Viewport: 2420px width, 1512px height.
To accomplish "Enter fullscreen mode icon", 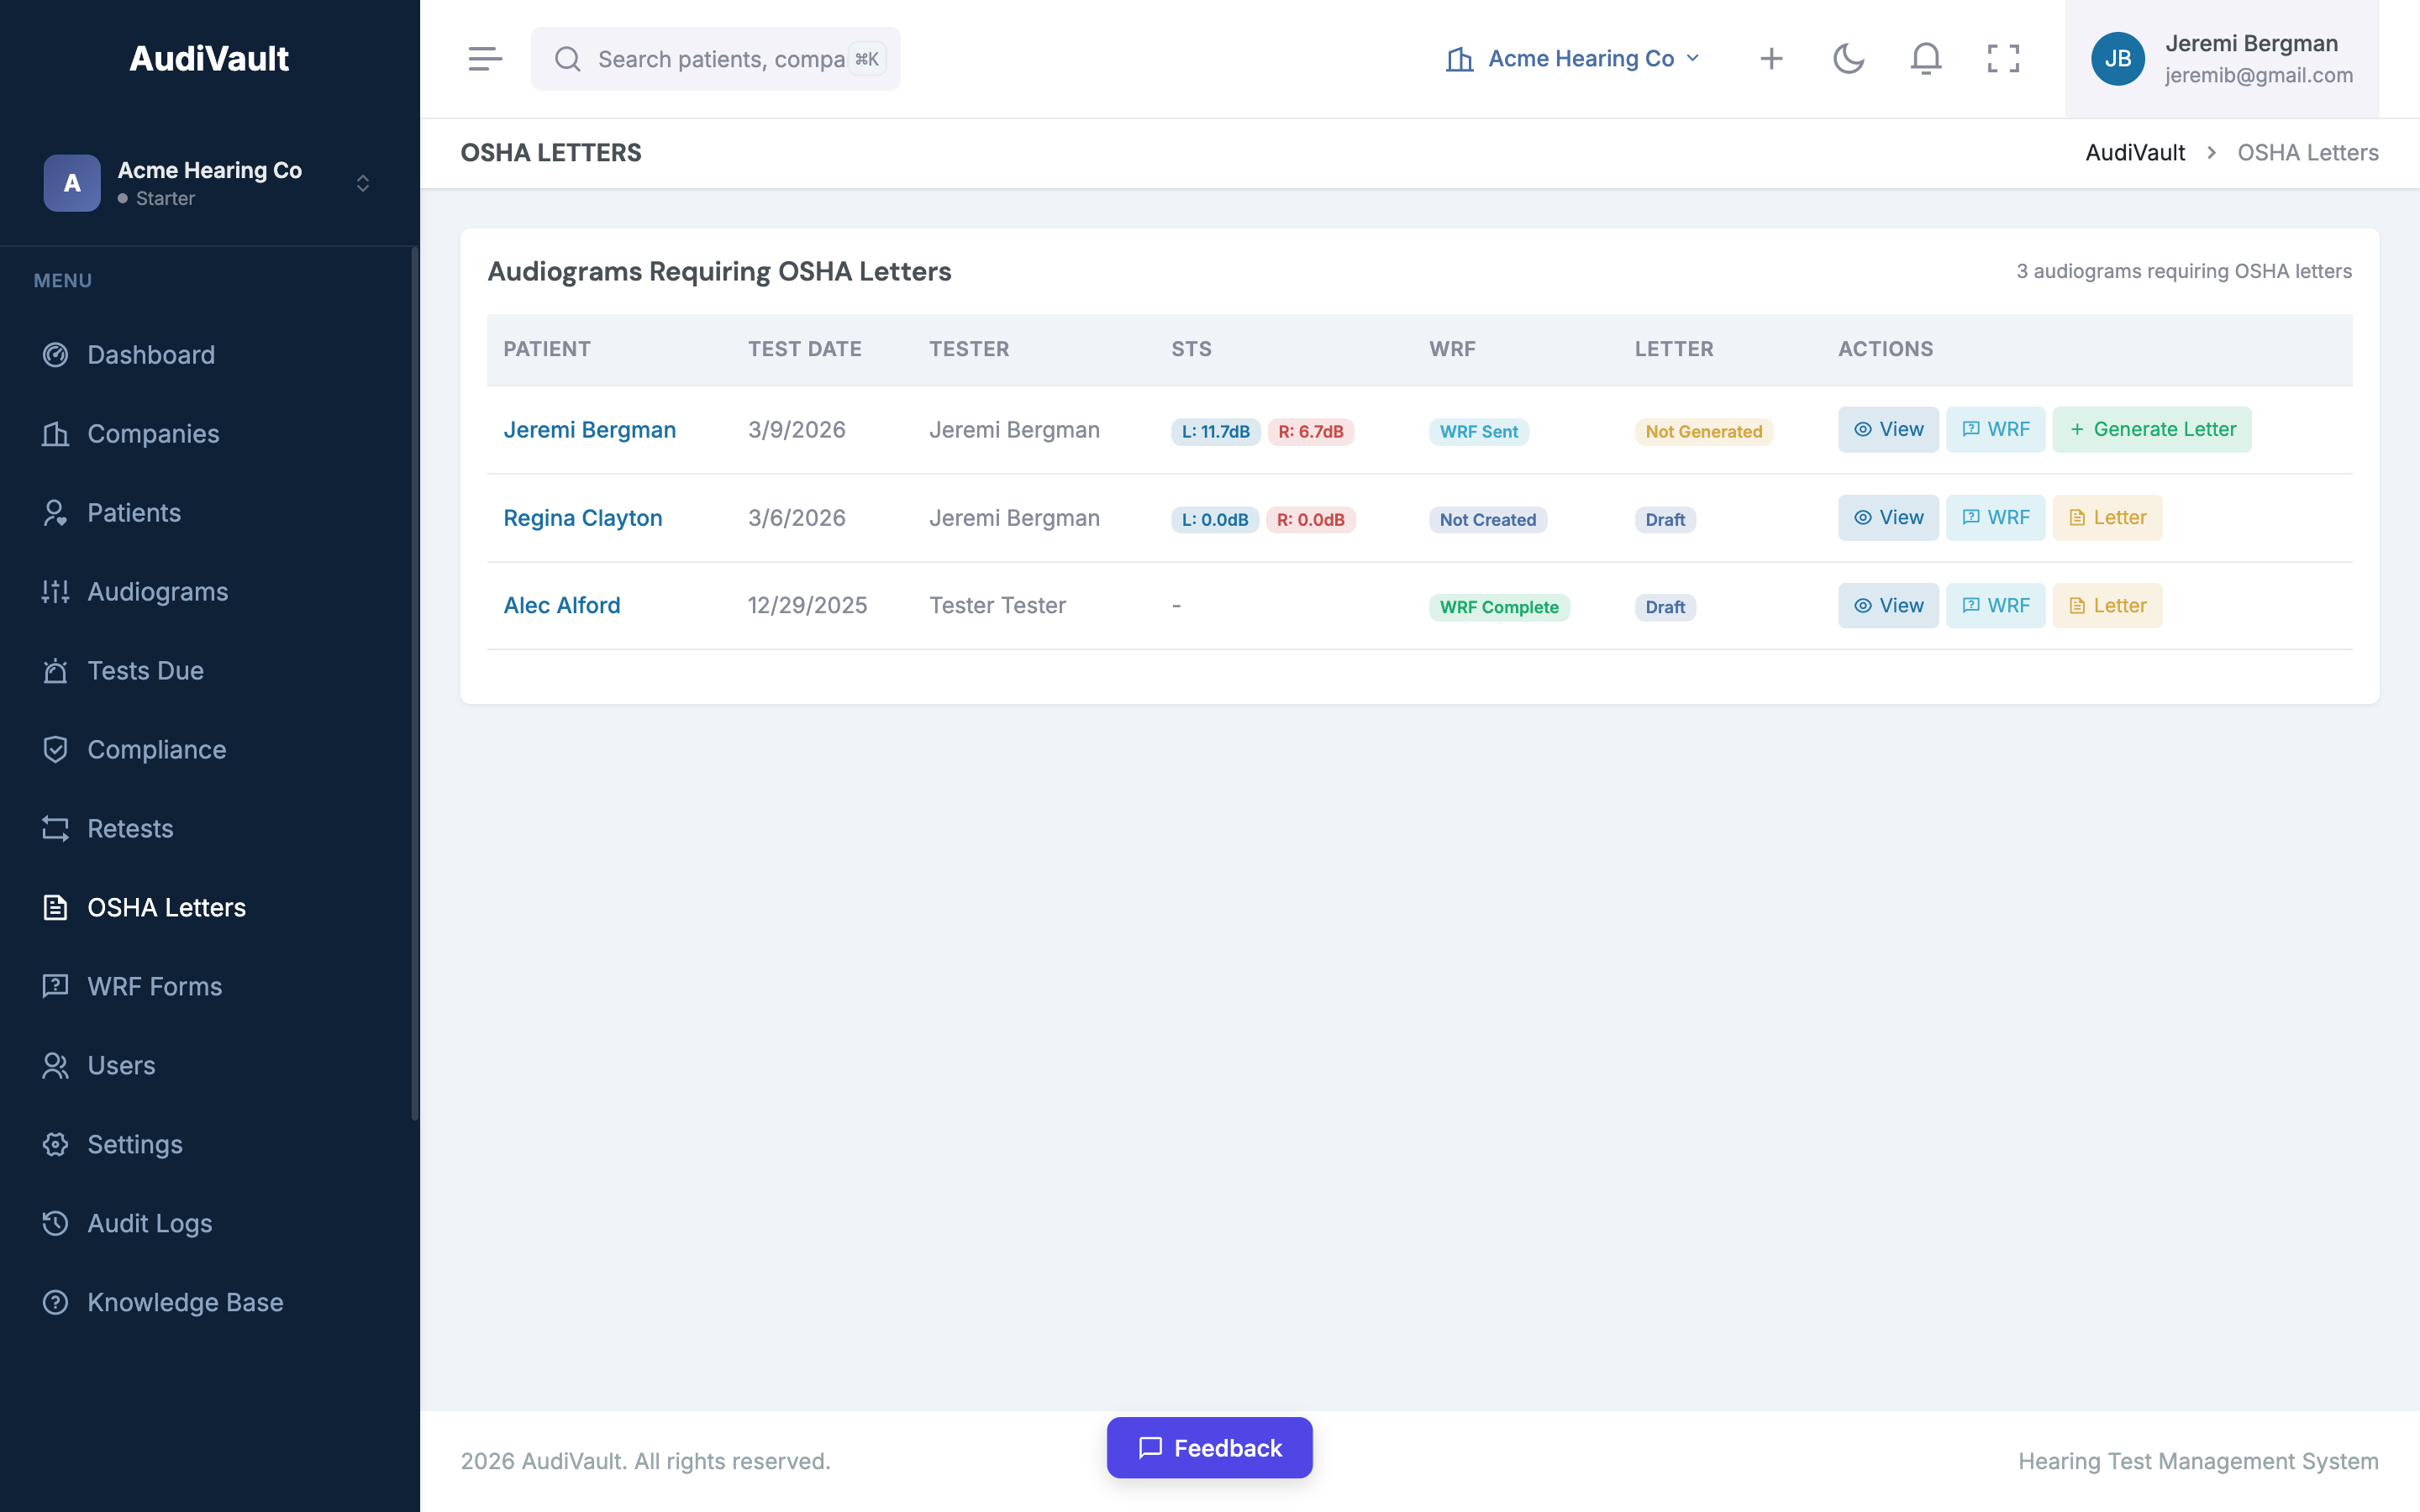I will 2002,59.
